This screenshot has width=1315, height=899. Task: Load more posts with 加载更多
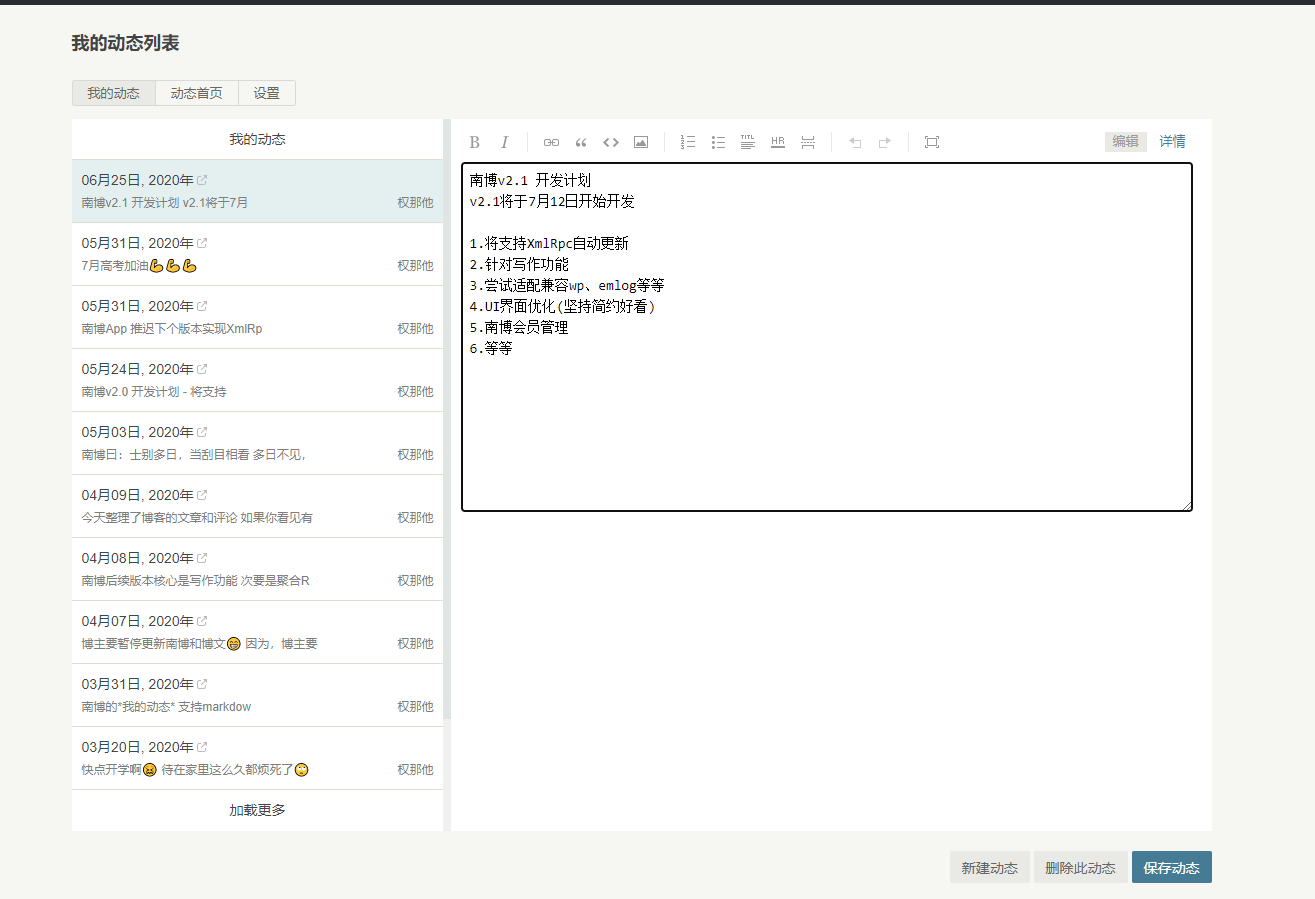point(257,810)
